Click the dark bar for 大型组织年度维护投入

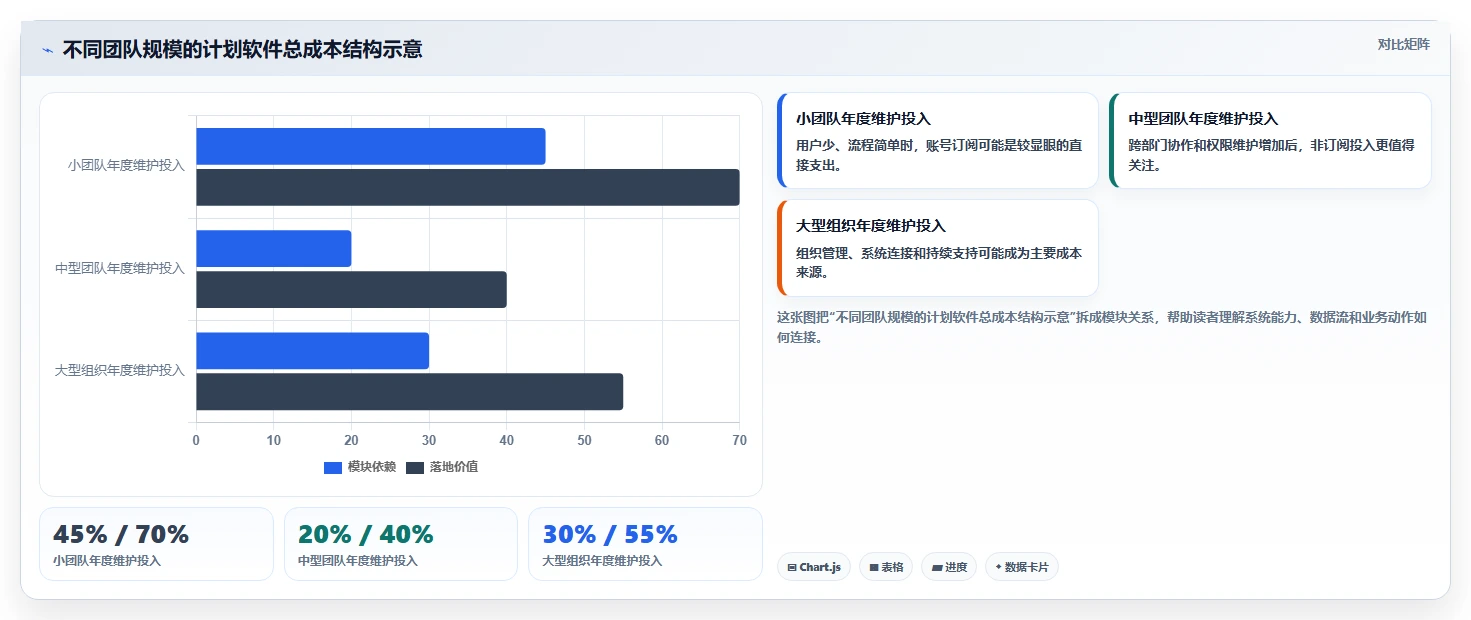tap(409, 391)
